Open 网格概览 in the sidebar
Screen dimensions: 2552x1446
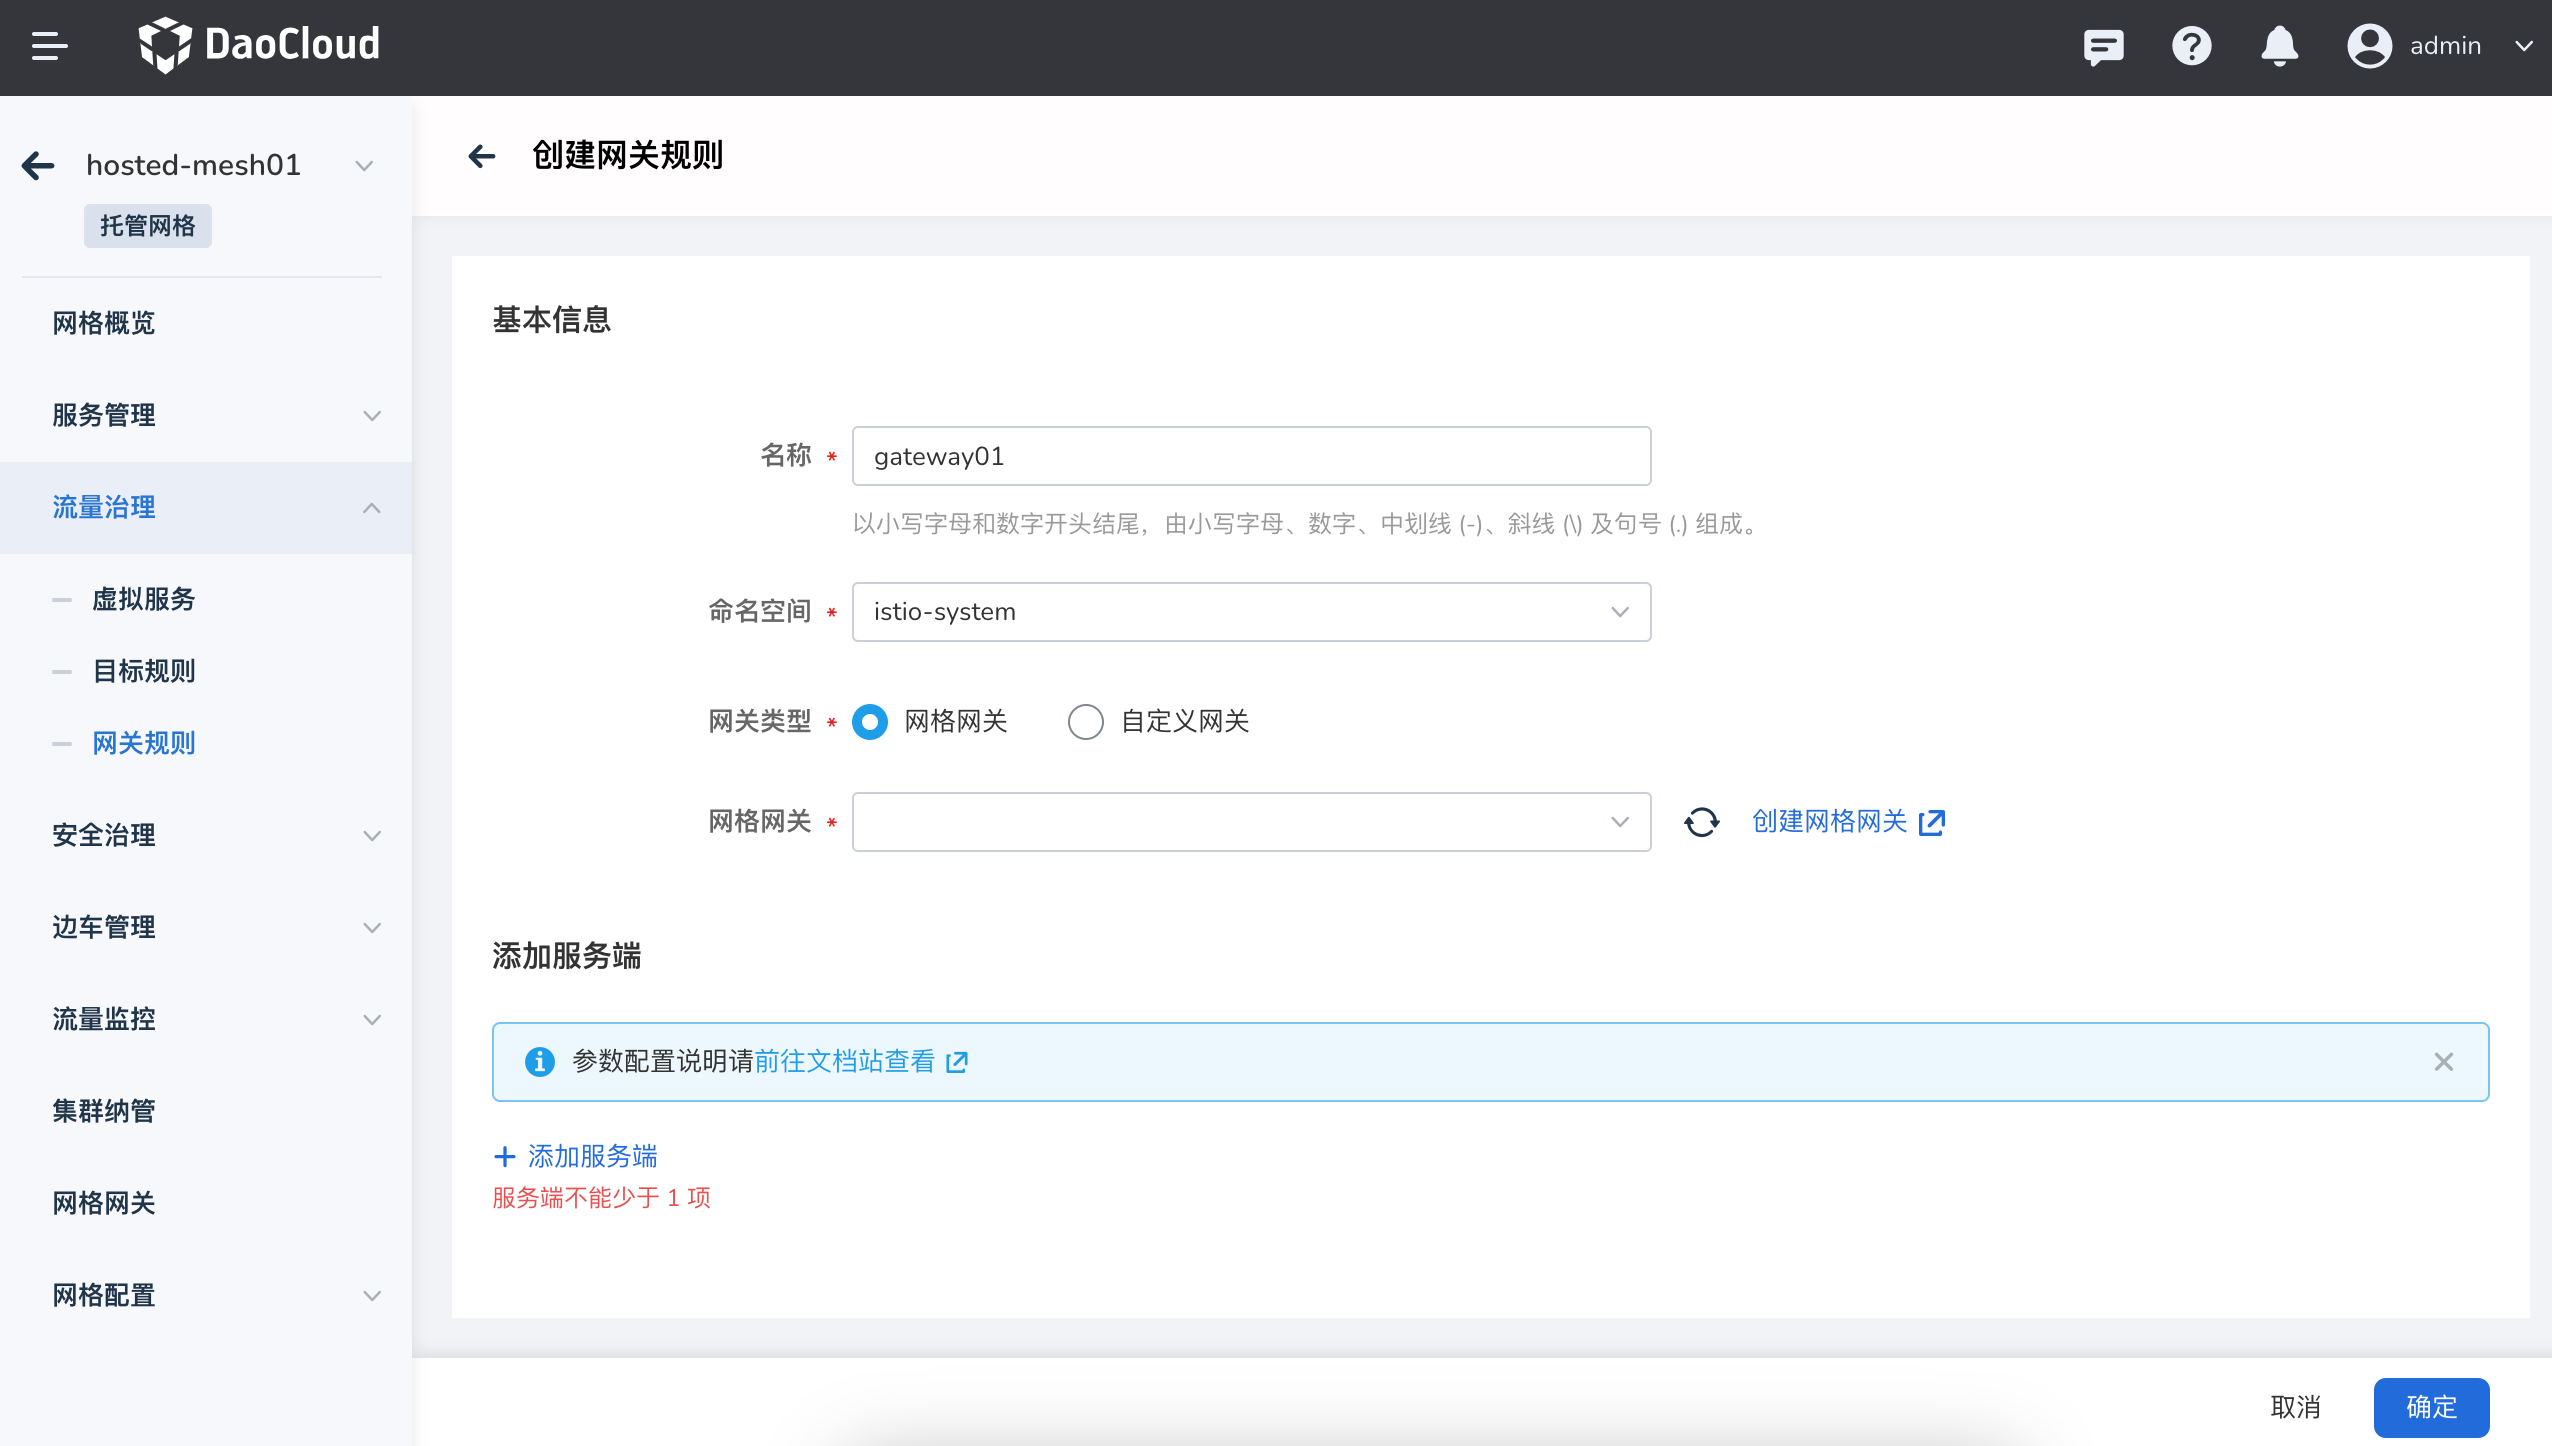[104, 323]
